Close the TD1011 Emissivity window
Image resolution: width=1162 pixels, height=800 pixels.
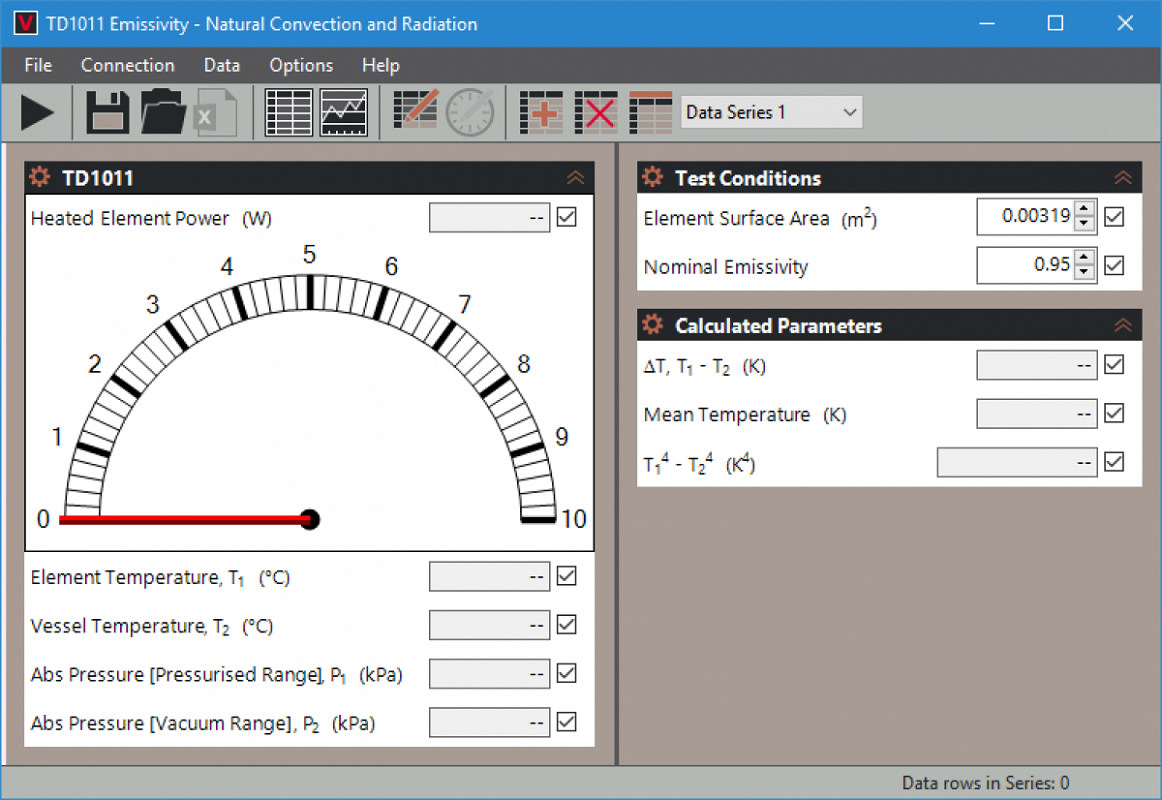1125,24
